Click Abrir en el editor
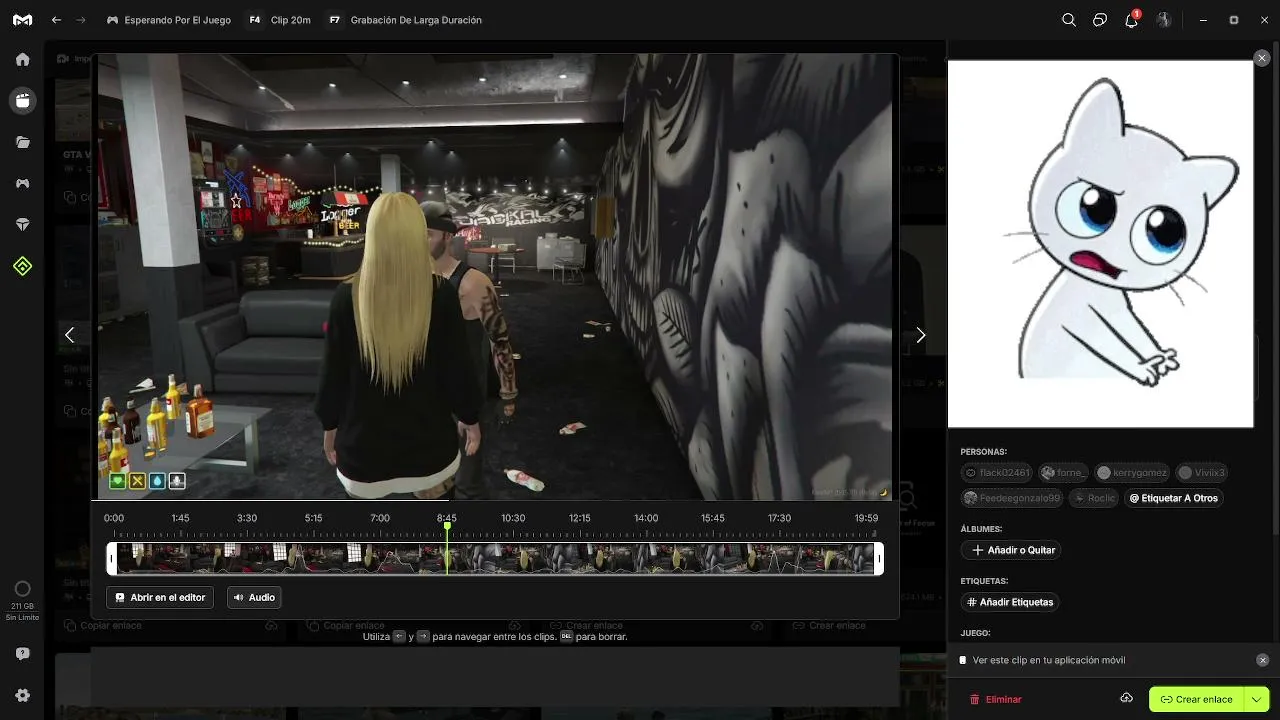The image size is (1280, 720). [x=160, y=597]
